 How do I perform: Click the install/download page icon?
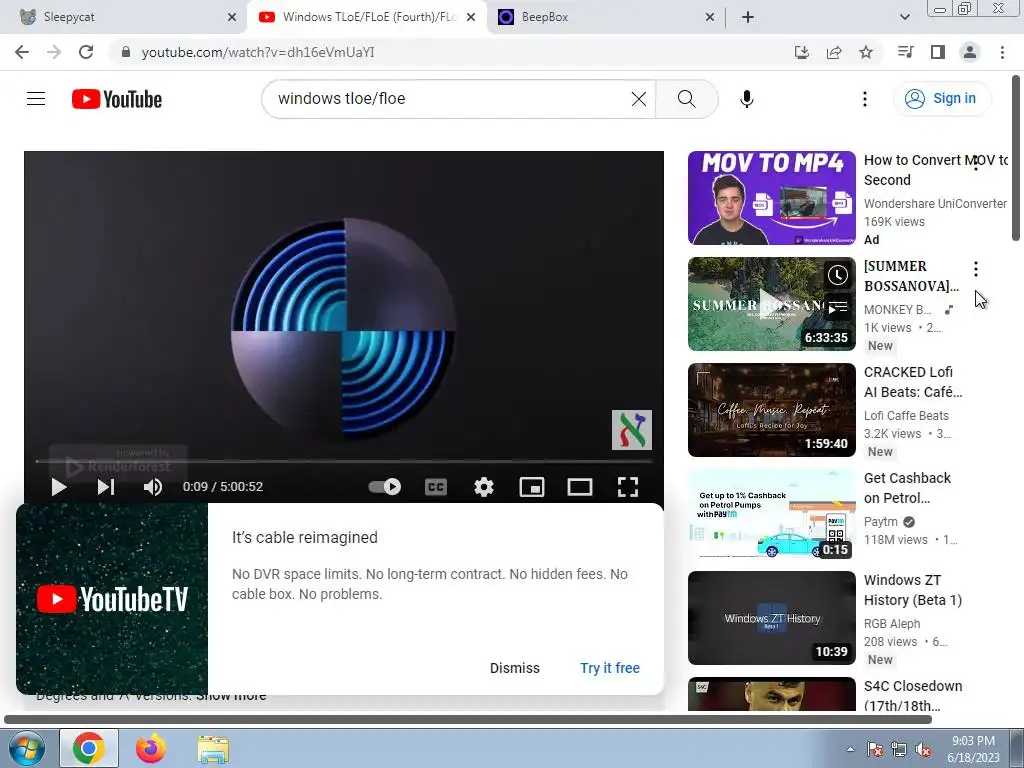[801, 52]
